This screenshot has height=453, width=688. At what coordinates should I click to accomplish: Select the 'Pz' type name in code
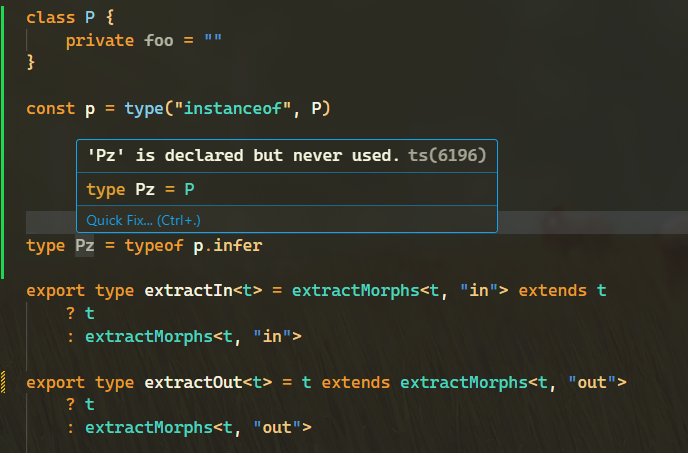click(x=85, y=245)
